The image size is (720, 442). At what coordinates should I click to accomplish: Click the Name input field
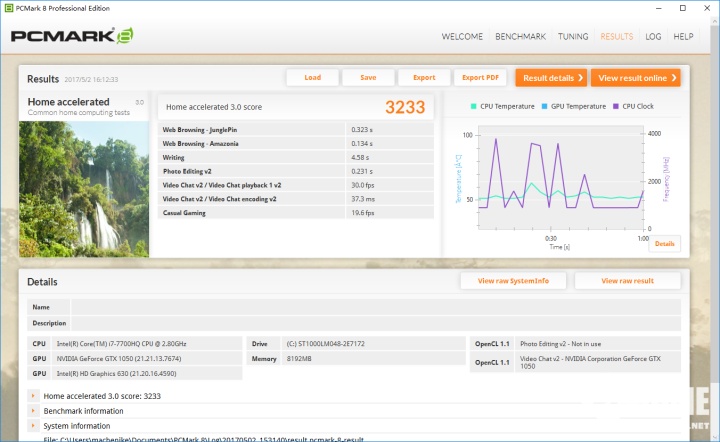[375, 307]
